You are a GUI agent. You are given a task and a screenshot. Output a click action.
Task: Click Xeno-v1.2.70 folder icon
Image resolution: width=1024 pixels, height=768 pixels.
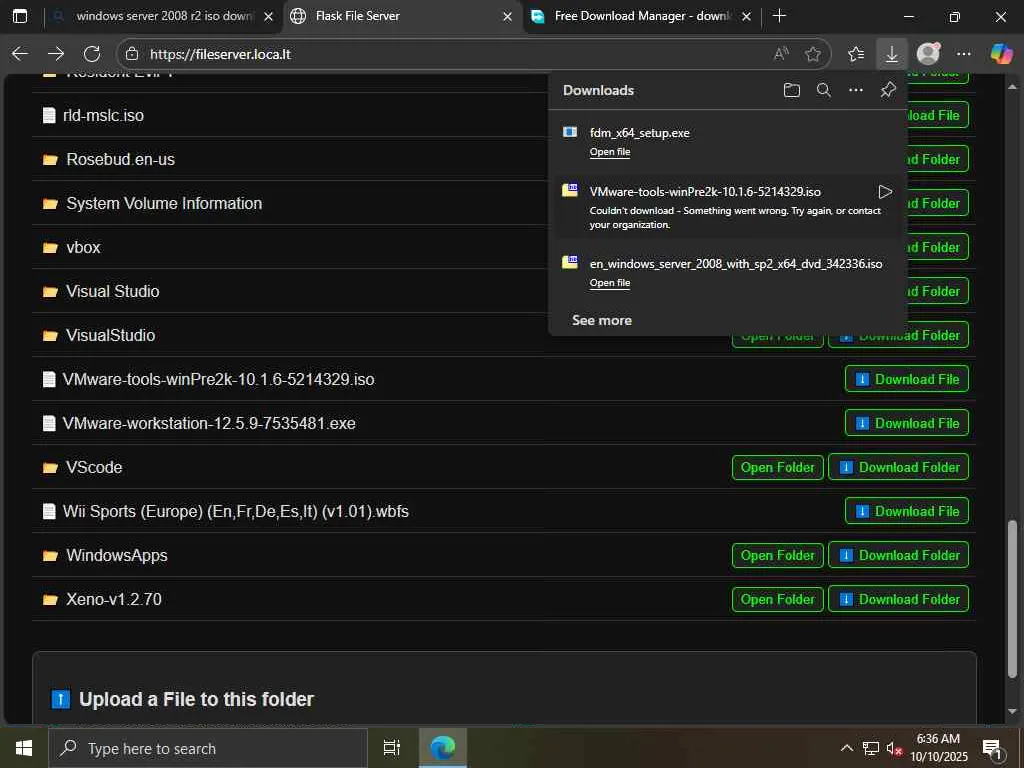coord(50,600)
